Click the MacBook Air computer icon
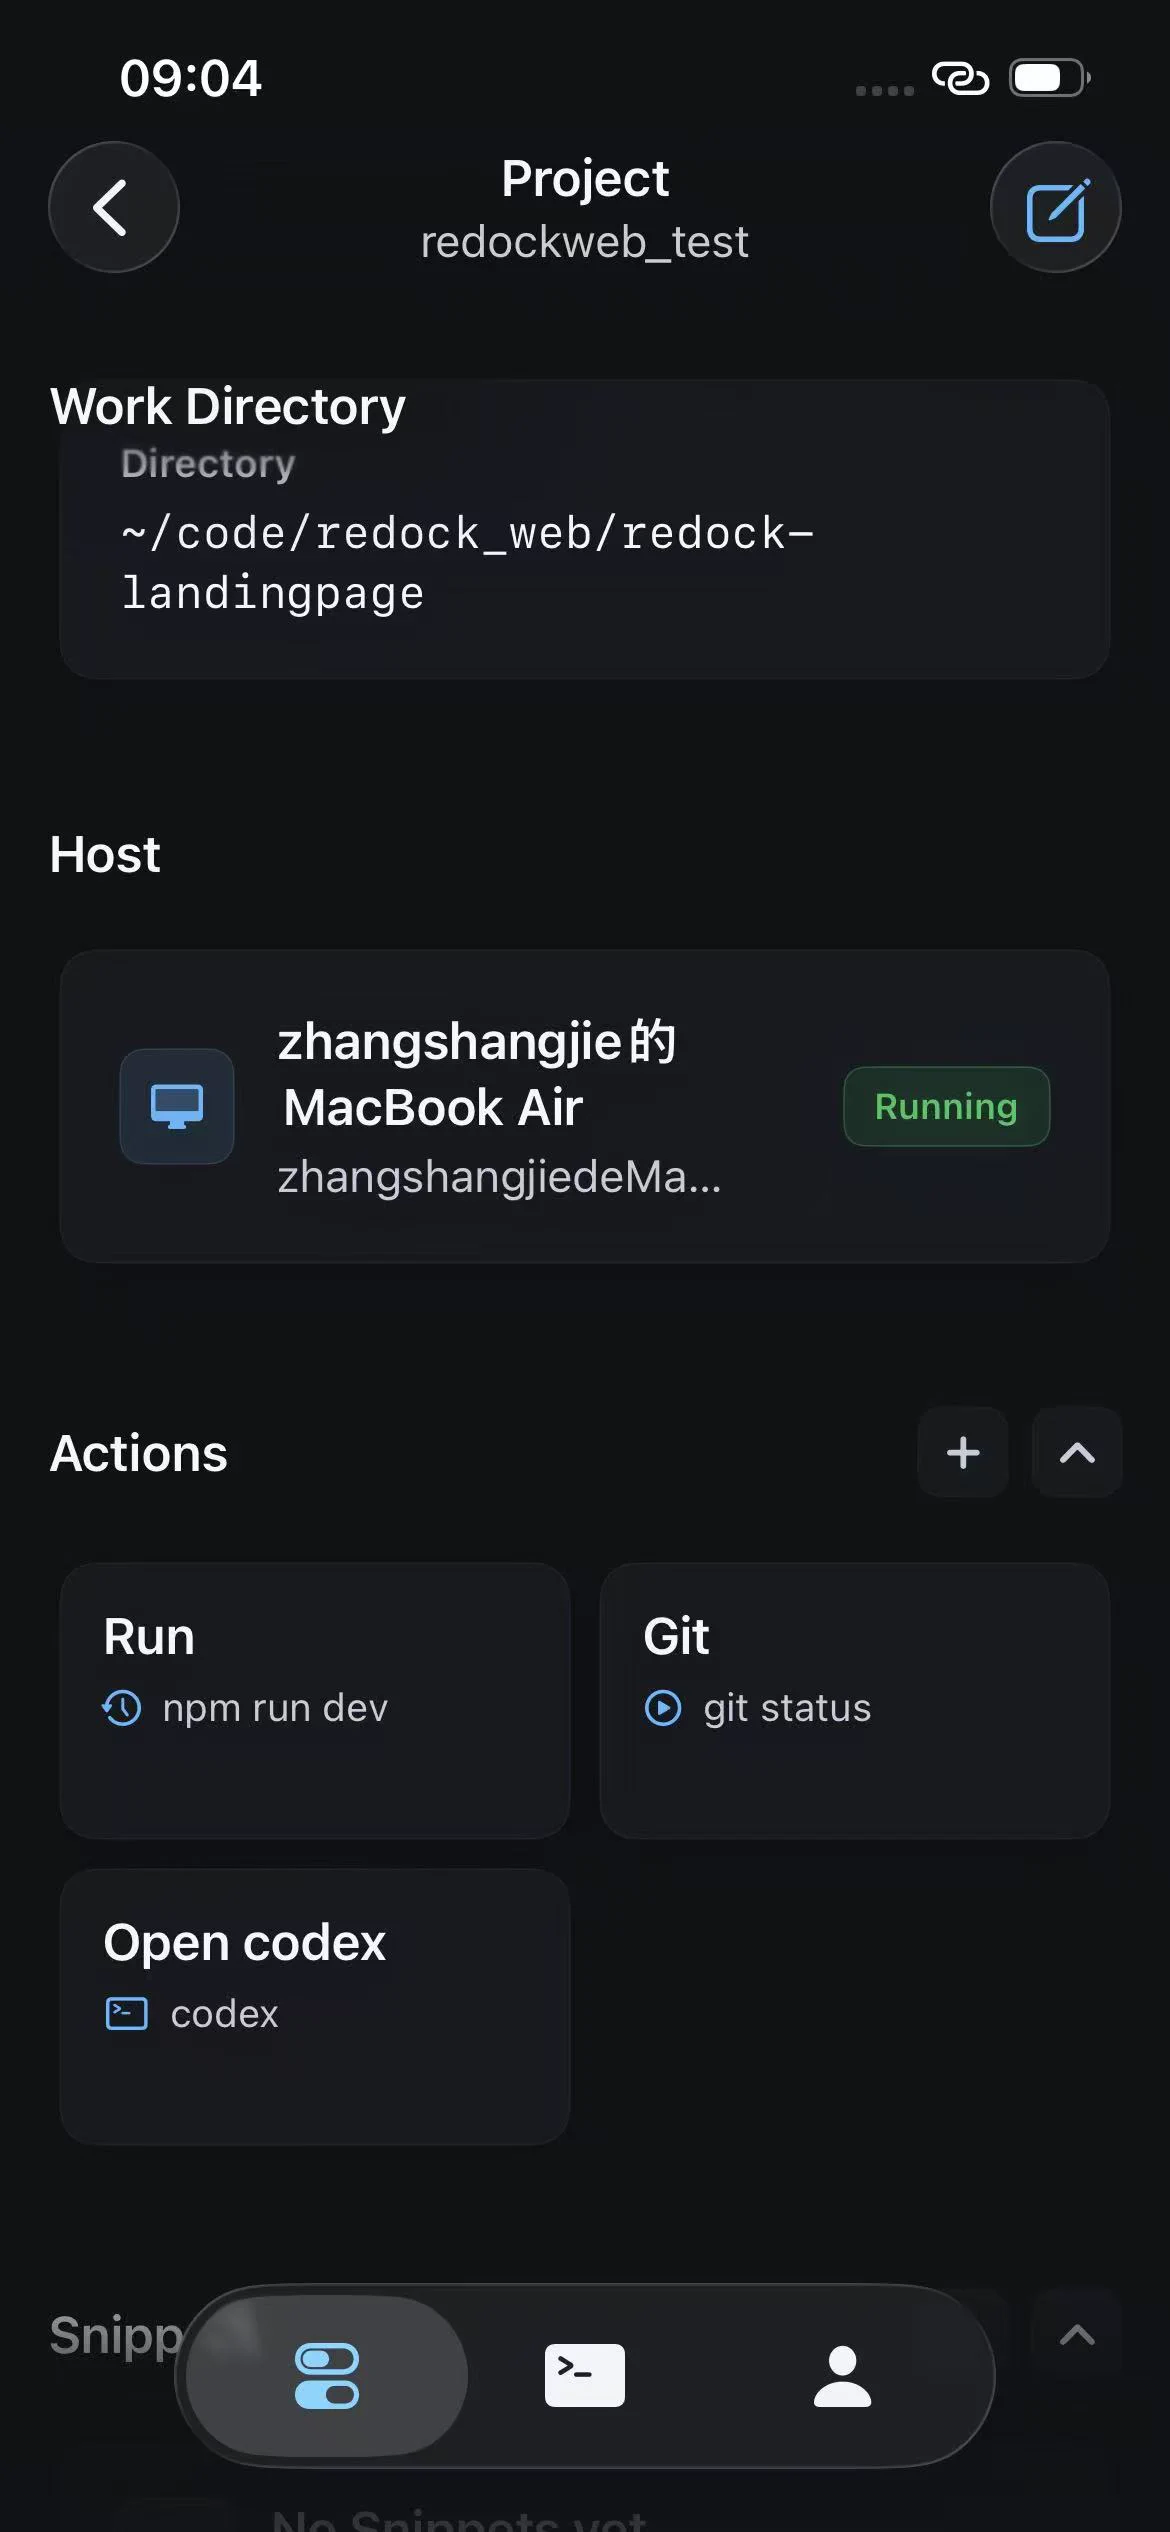1170x2532 pixels. coord(177,1106)
